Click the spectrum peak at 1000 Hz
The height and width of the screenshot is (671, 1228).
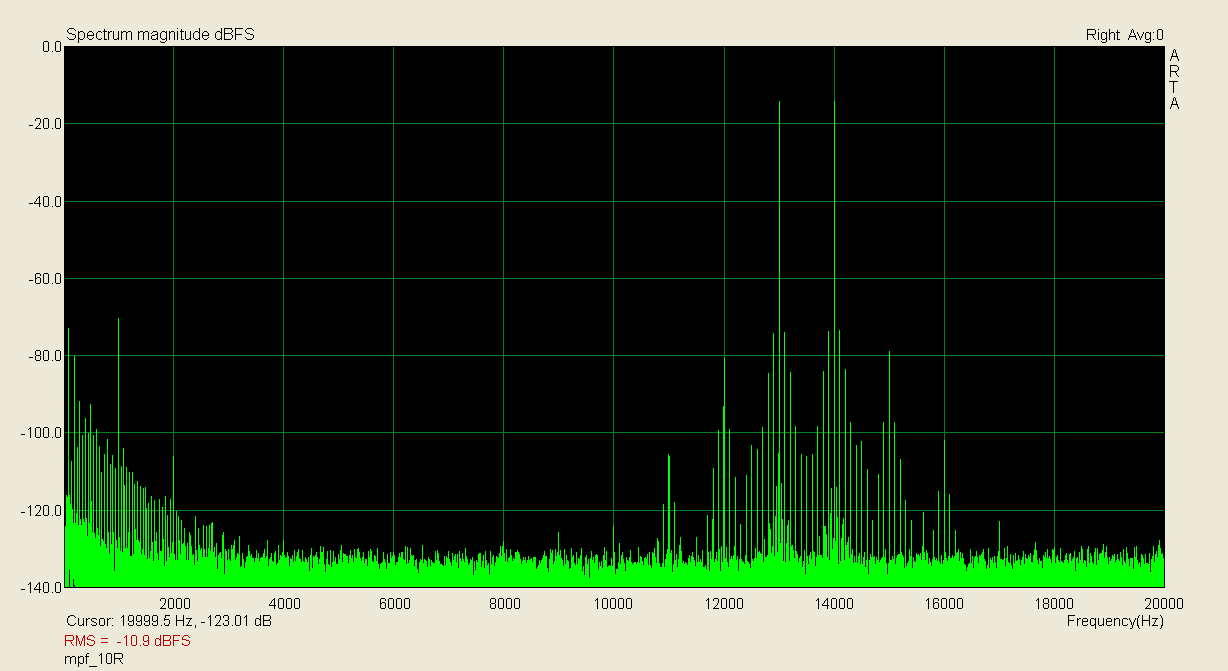(x=119, y=450)
